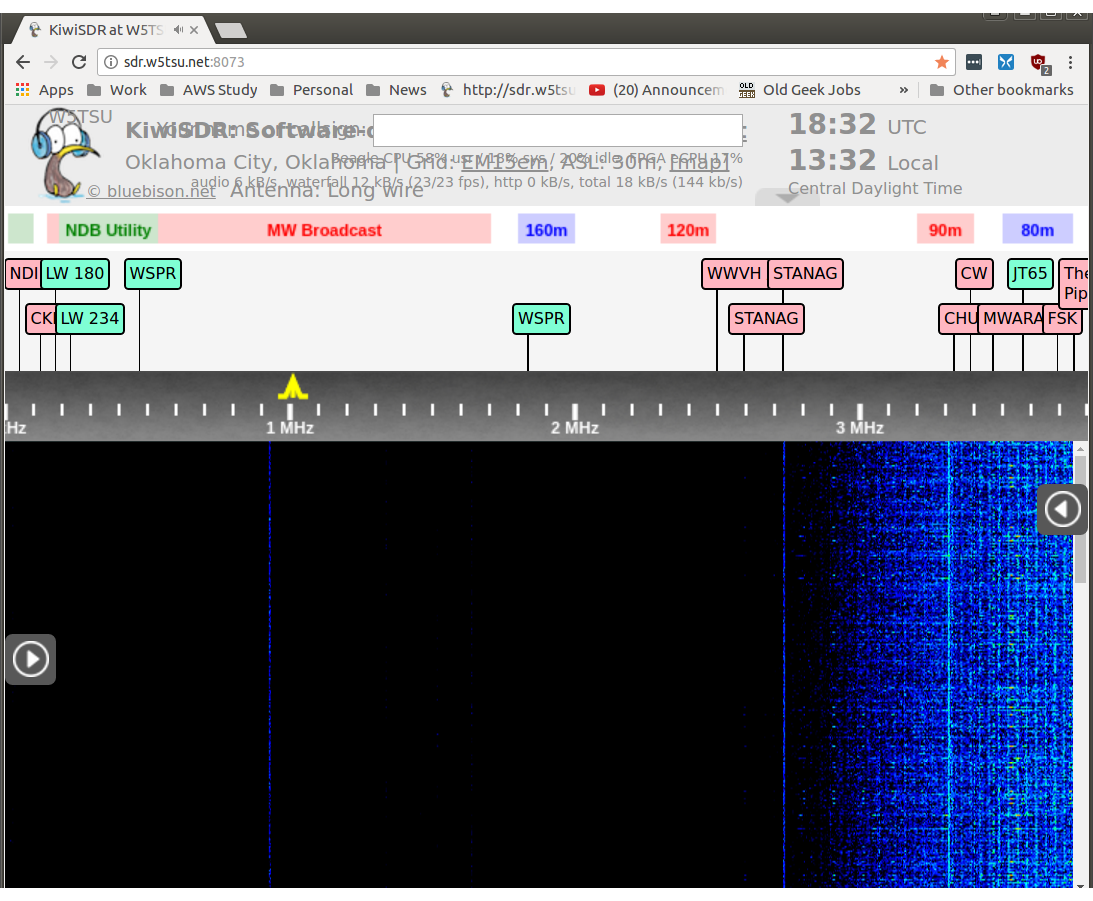The width and height of the screenshot is (1093, 901).
Task: Select the NDB Utility band
Action: (x=108, y=230)
